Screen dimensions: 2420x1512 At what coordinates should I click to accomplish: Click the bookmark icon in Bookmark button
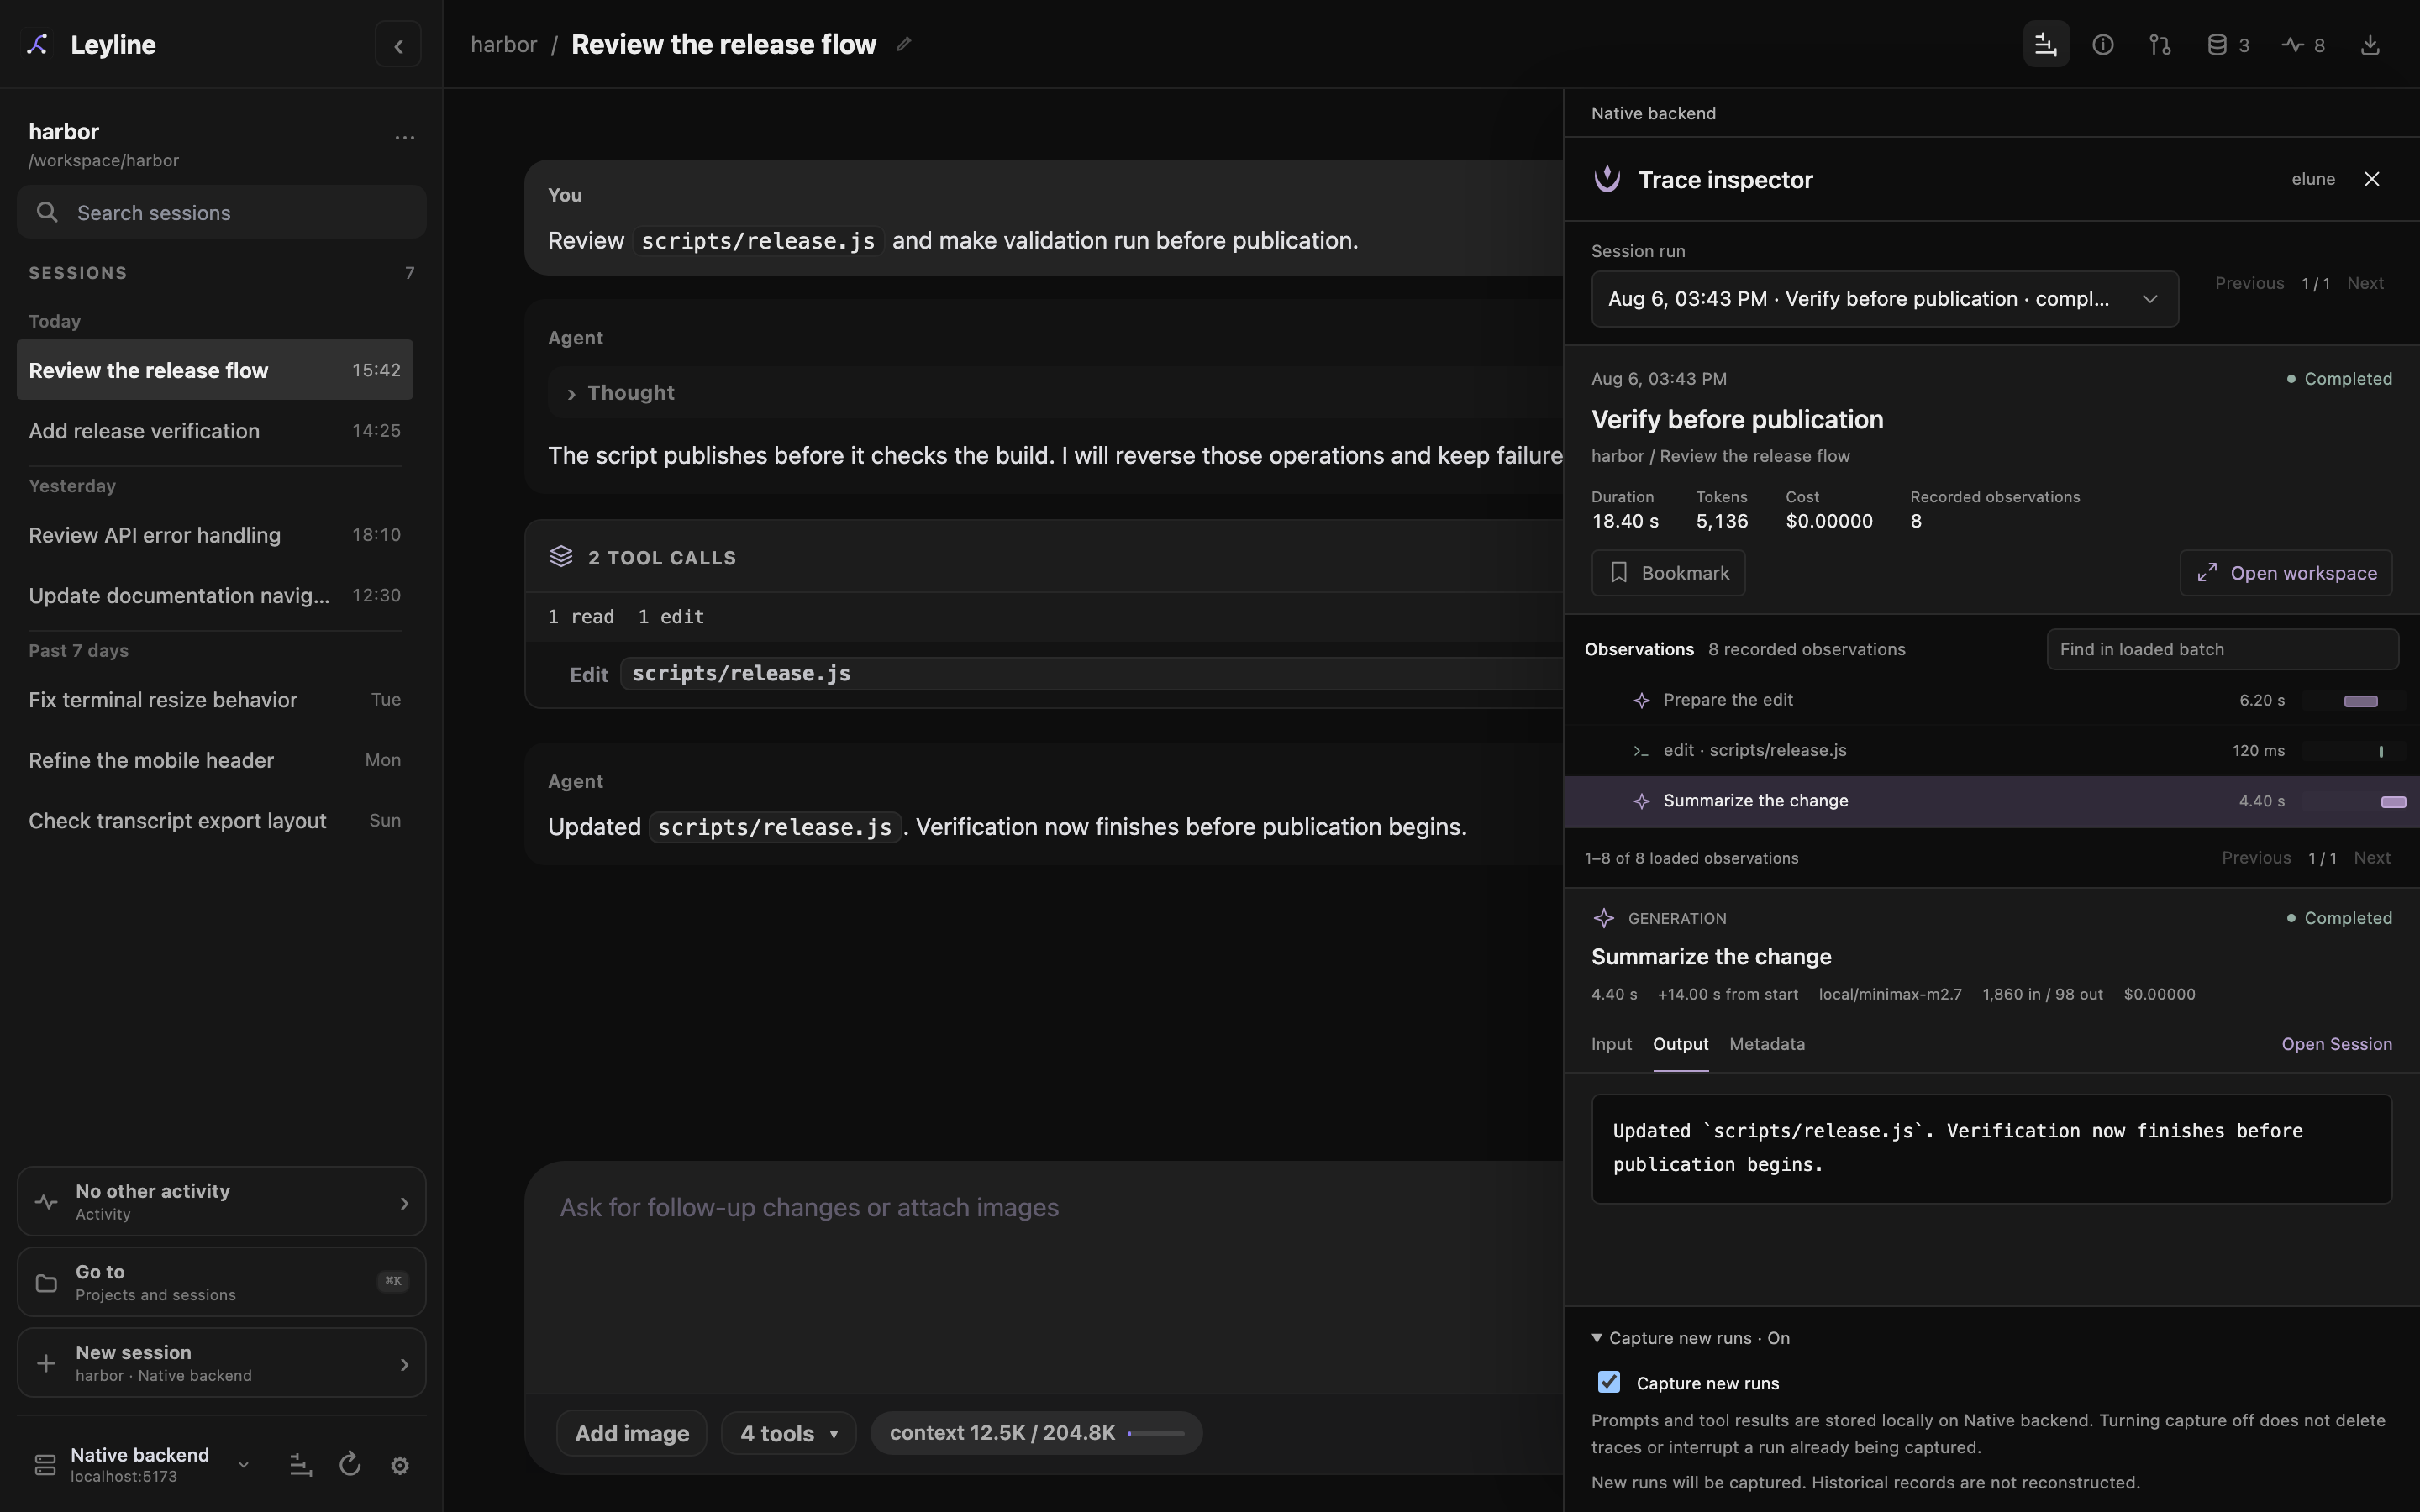1619,572
